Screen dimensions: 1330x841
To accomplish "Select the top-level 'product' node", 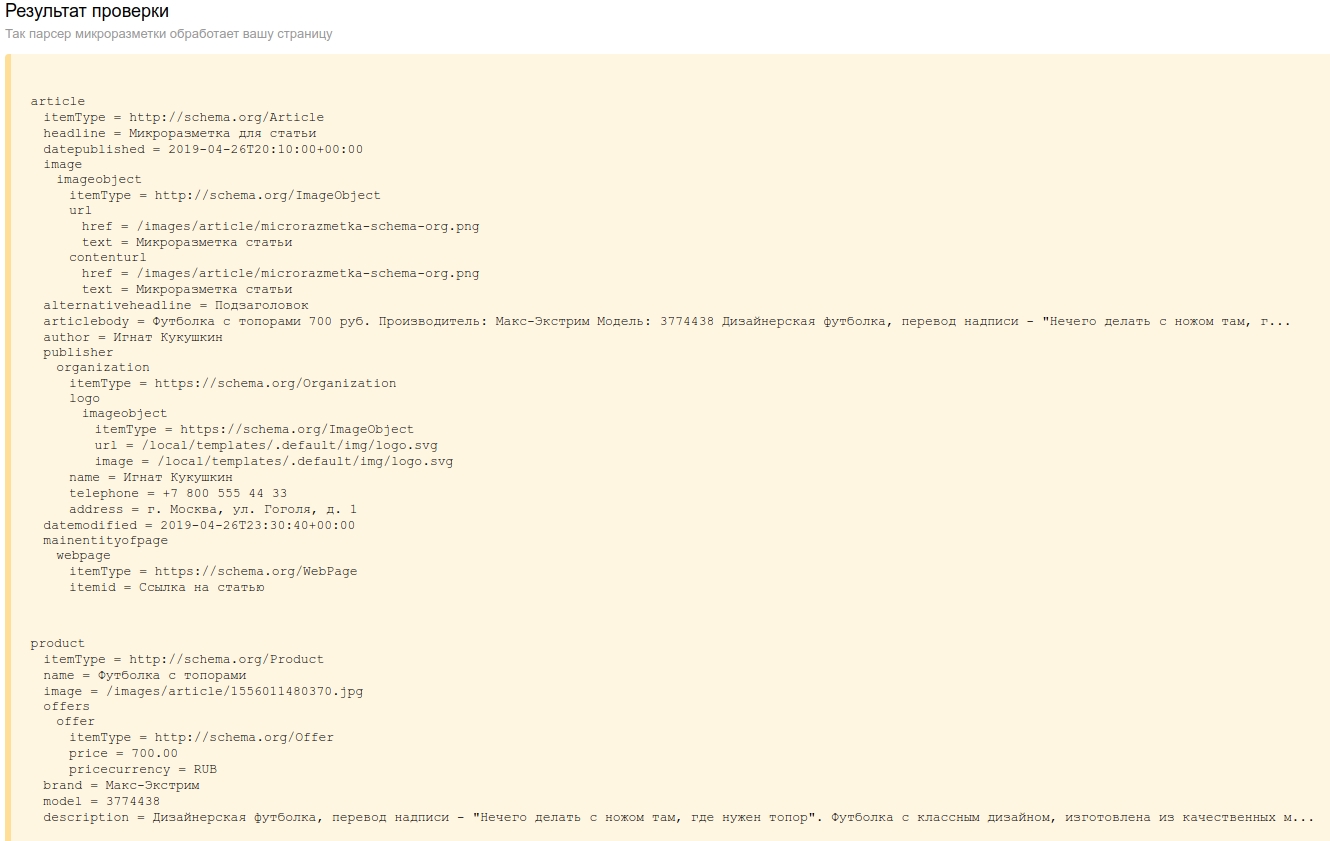I will tap(57, 643).
